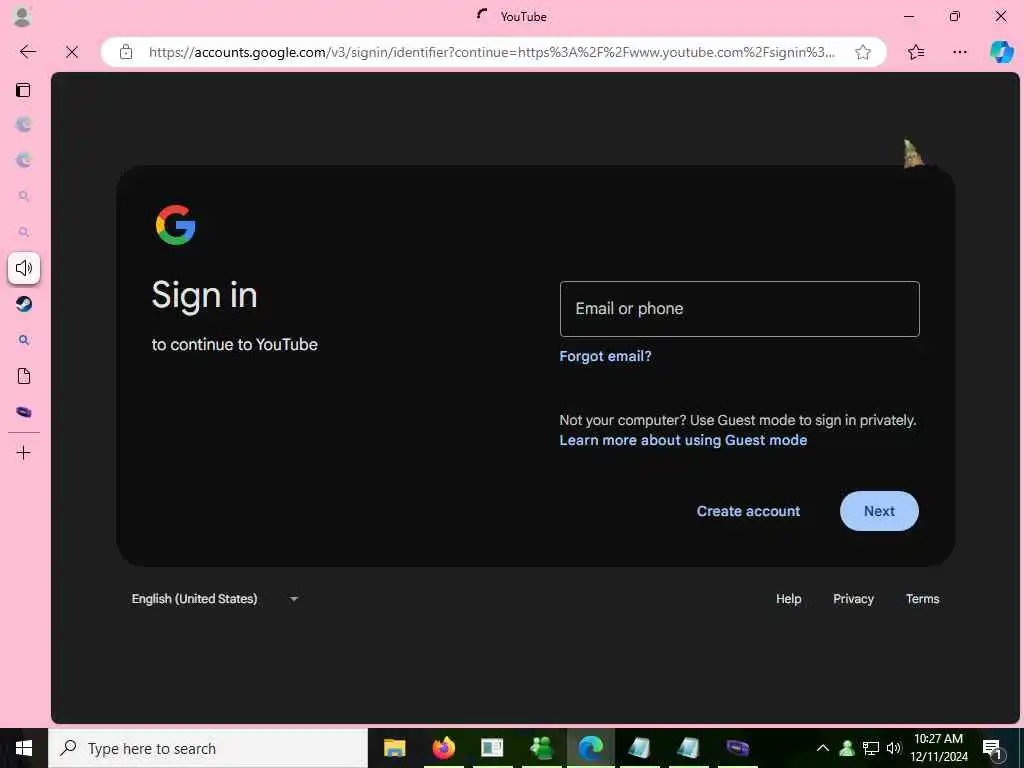Screen dimensions: 1024x768
Task: Select the Edge taskbar icon
Action: coord(590,748)
